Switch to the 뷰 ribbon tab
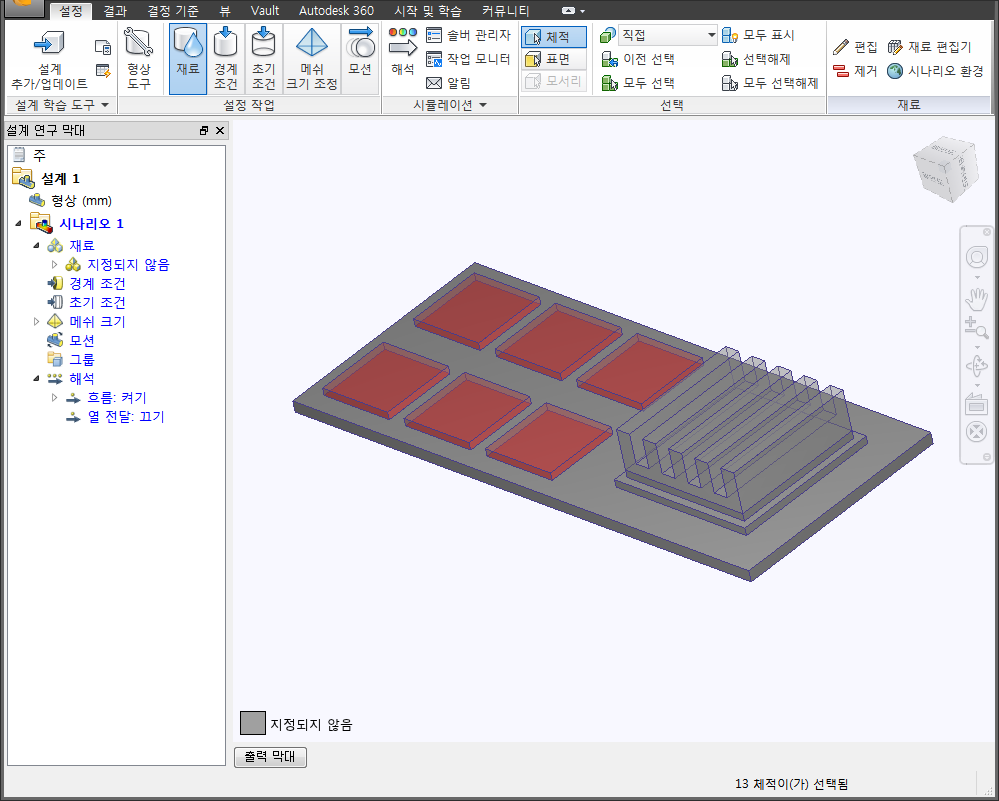 pos(225,11)
